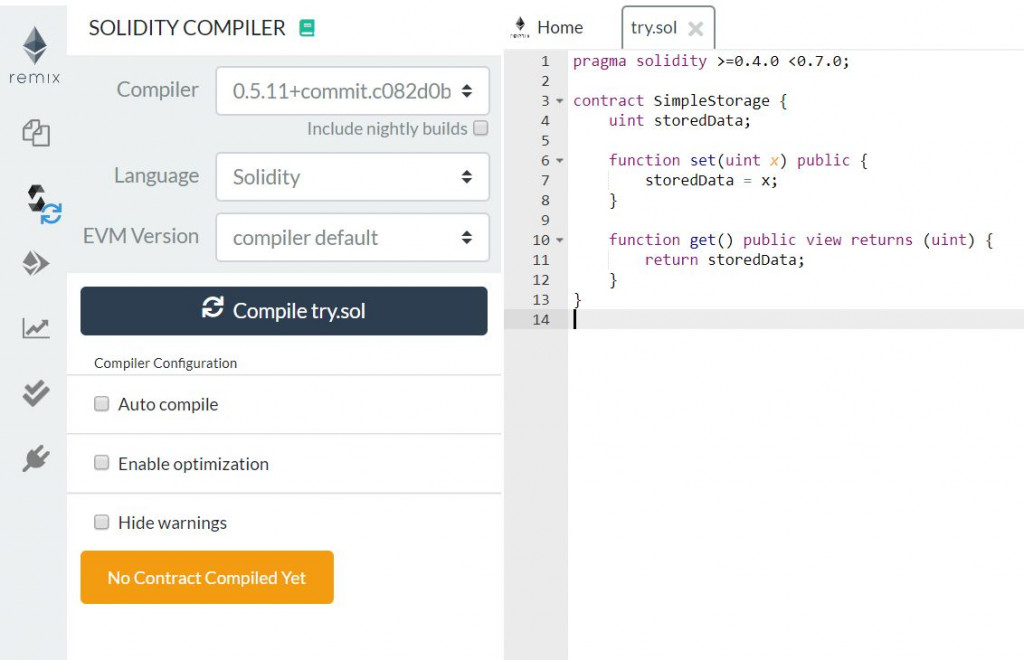Toggle the Auto compile checkbox
The image size is (1024, 660).
pos(101,403)
